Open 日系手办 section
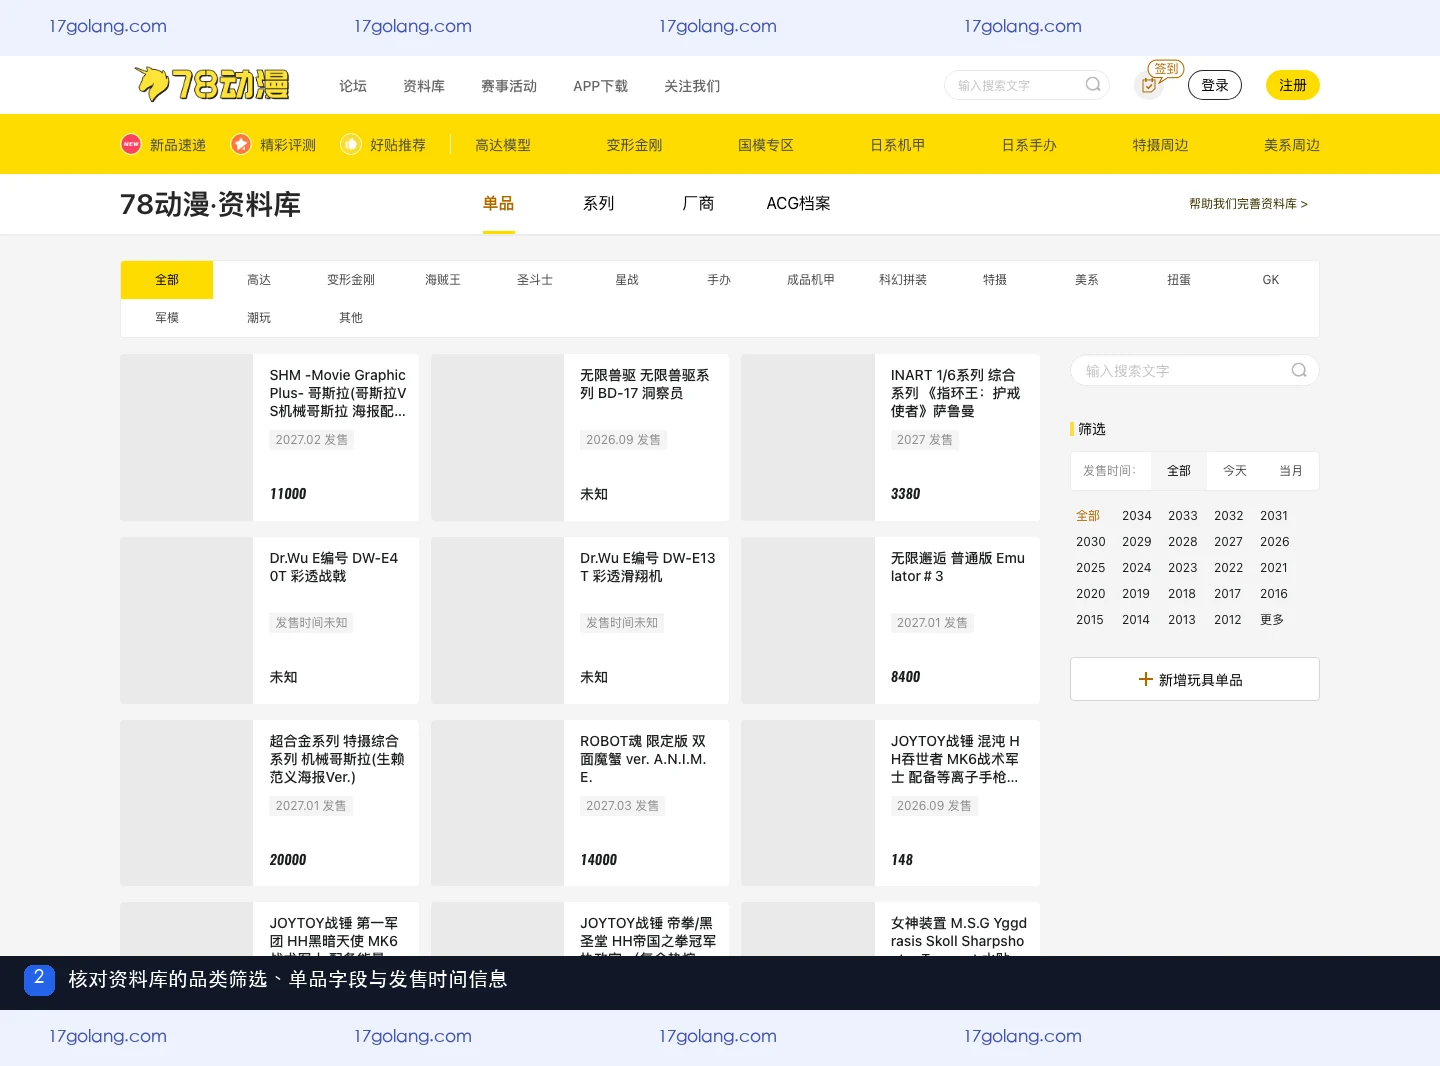Viewport: 1440px width, 1066px height. [x=1029, y=145]
